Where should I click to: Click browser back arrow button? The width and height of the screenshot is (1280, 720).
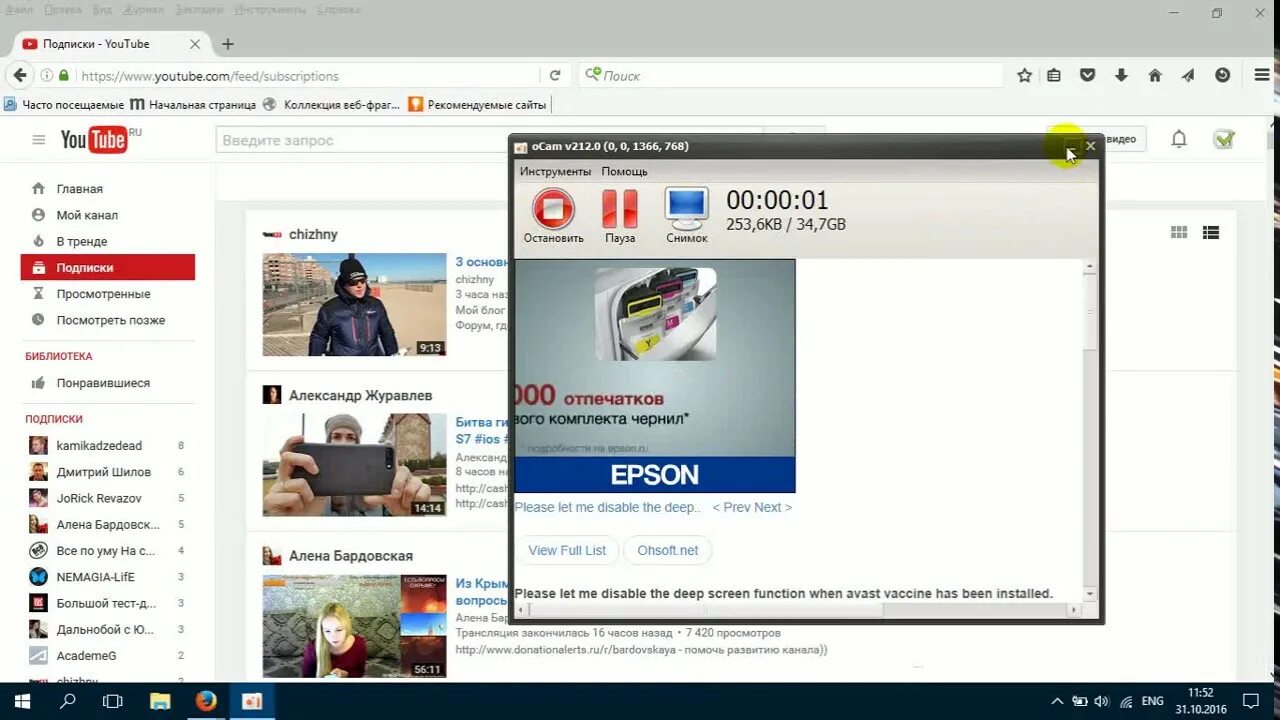[20, 75]
